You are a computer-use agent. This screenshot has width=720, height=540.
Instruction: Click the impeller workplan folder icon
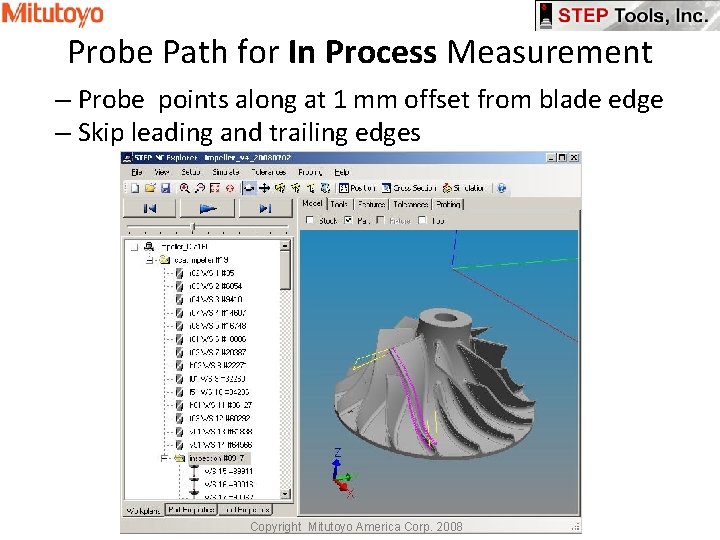165,260
